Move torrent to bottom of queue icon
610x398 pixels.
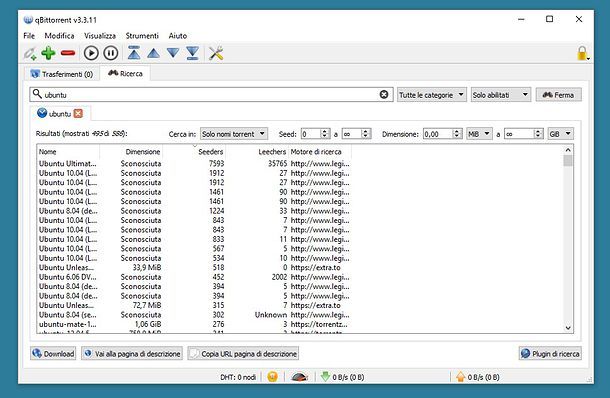click(193, 53)
